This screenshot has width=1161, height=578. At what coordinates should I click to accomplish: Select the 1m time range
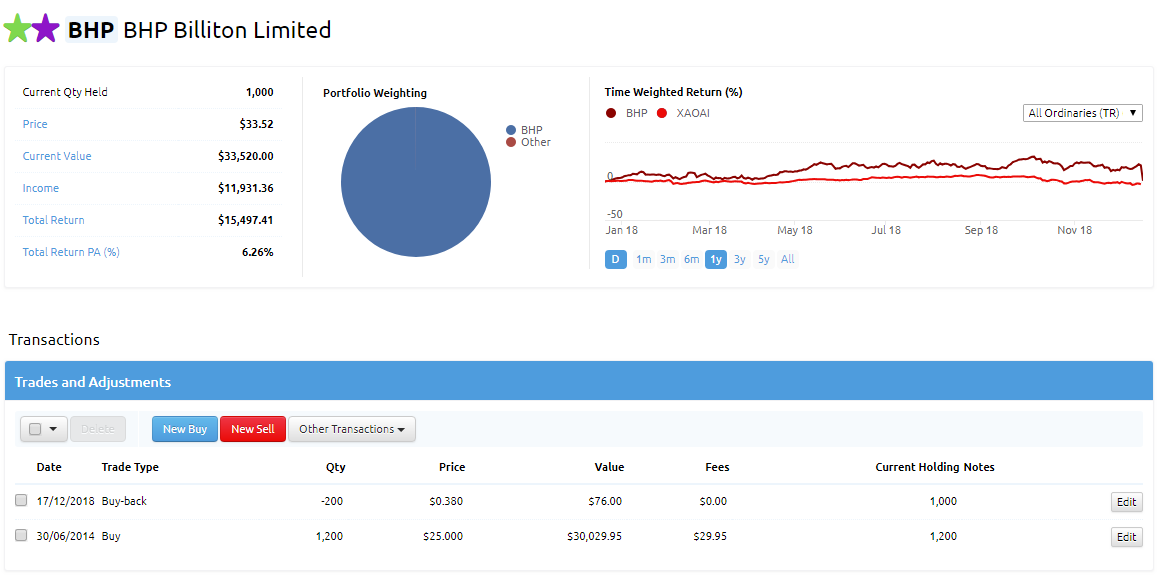(643, 259)
